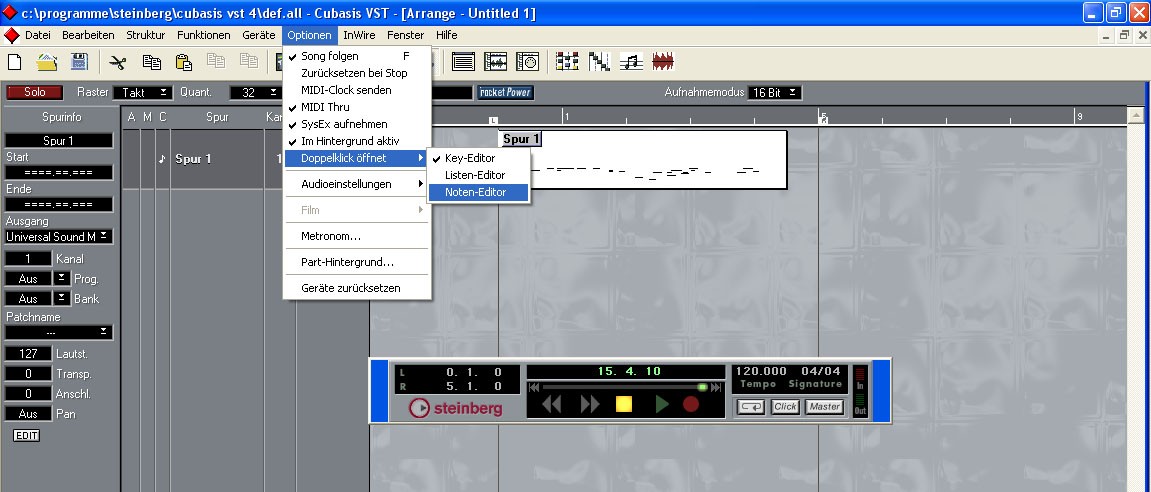Click the Steinberg logo on transport bar

pyautogui.click(x=456, y=408)
